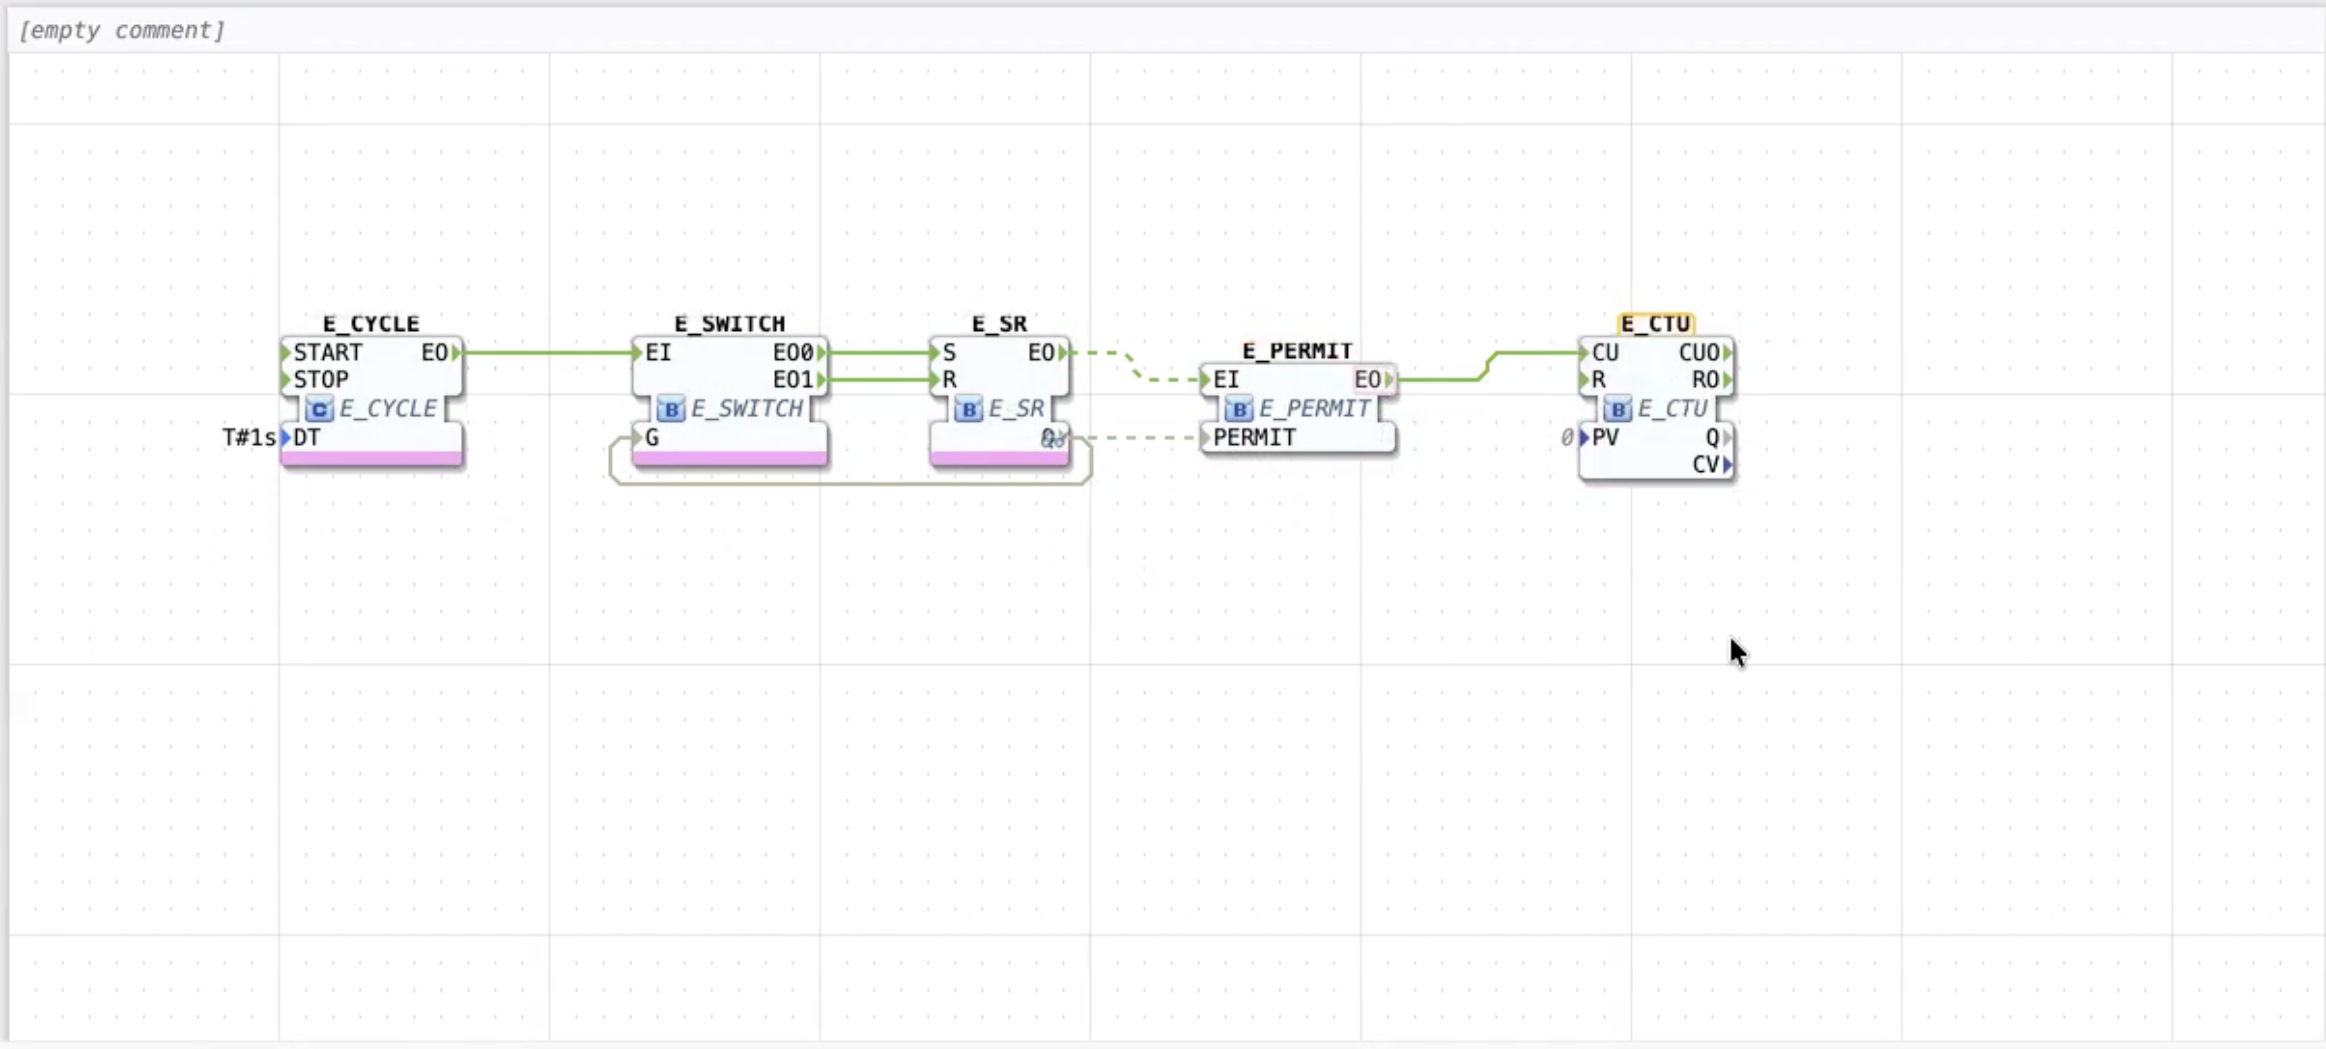Click the blue C icon in E_CYCLE block
2326x1049 pixels.
click(319, 409)
